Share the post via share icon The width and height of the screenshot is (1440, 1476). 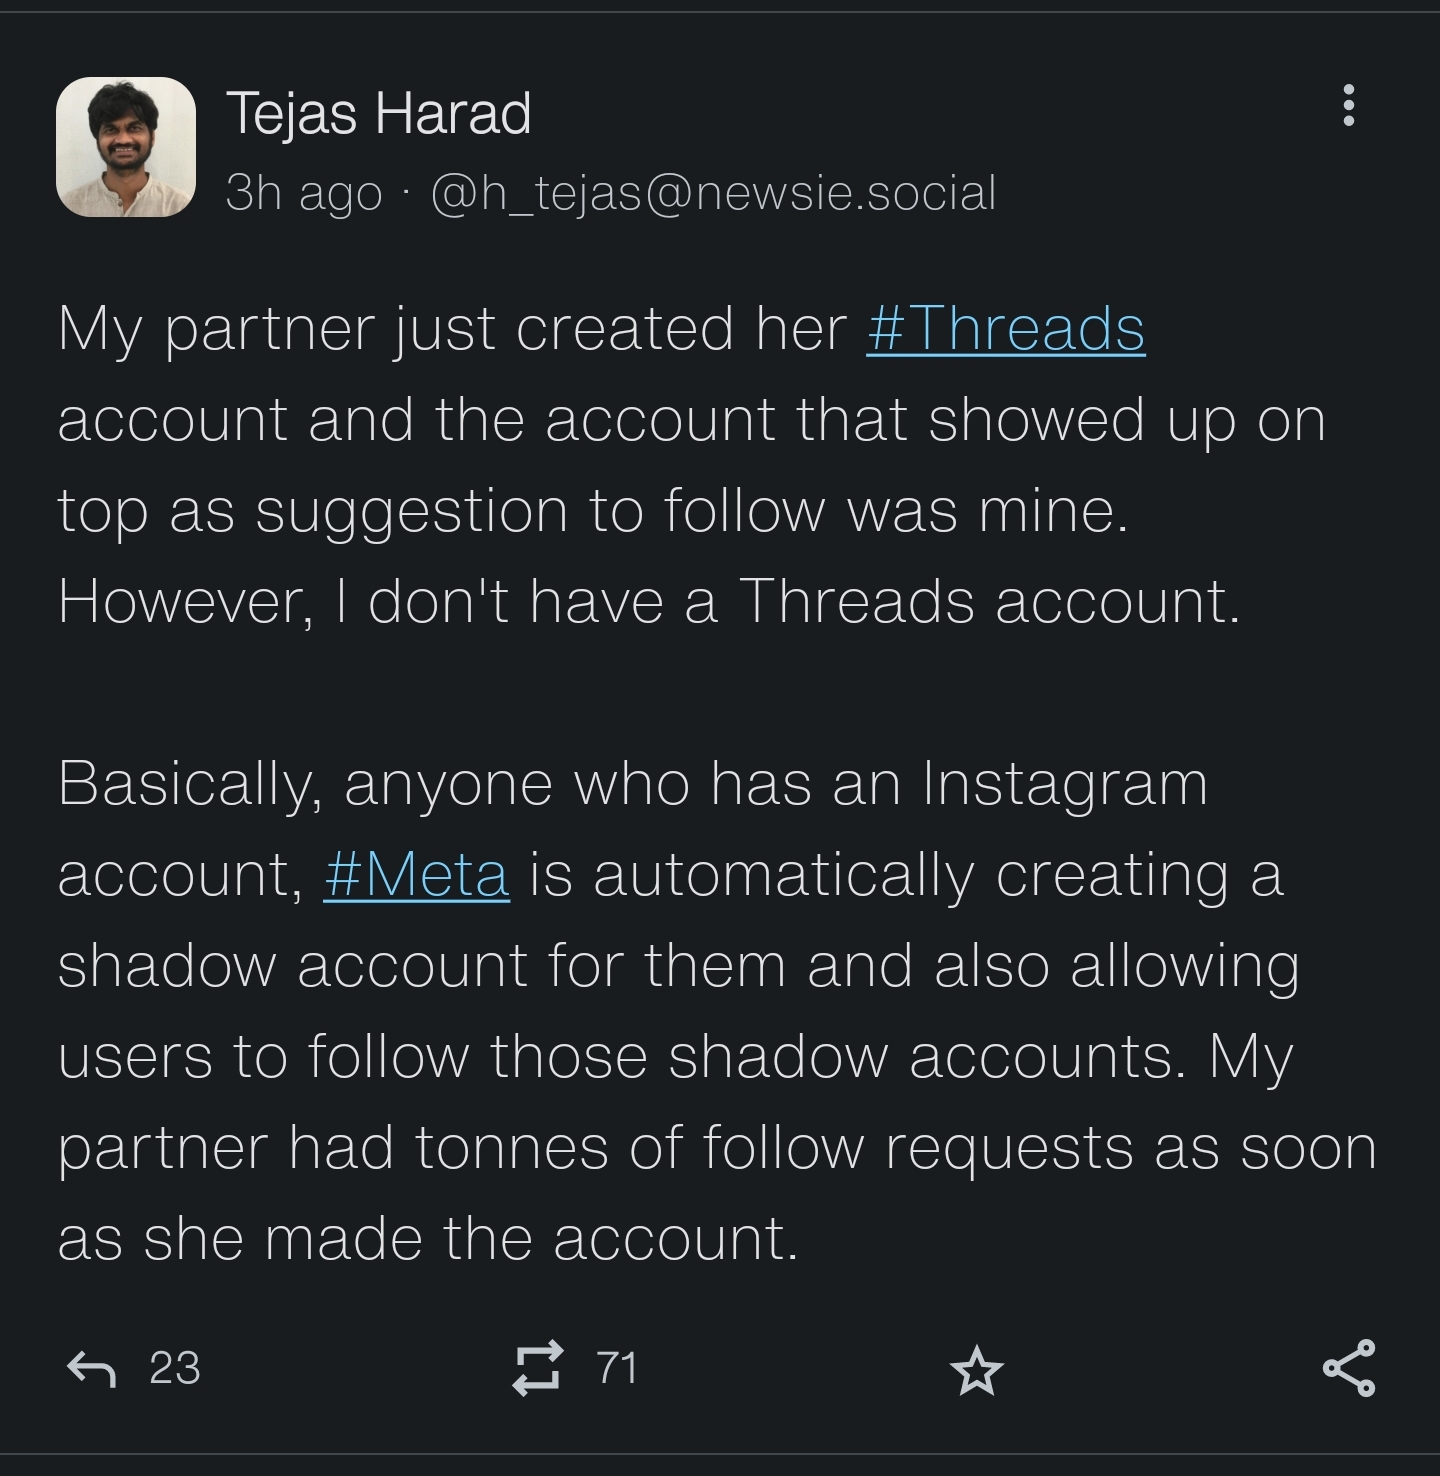tap(1349, 1368)
